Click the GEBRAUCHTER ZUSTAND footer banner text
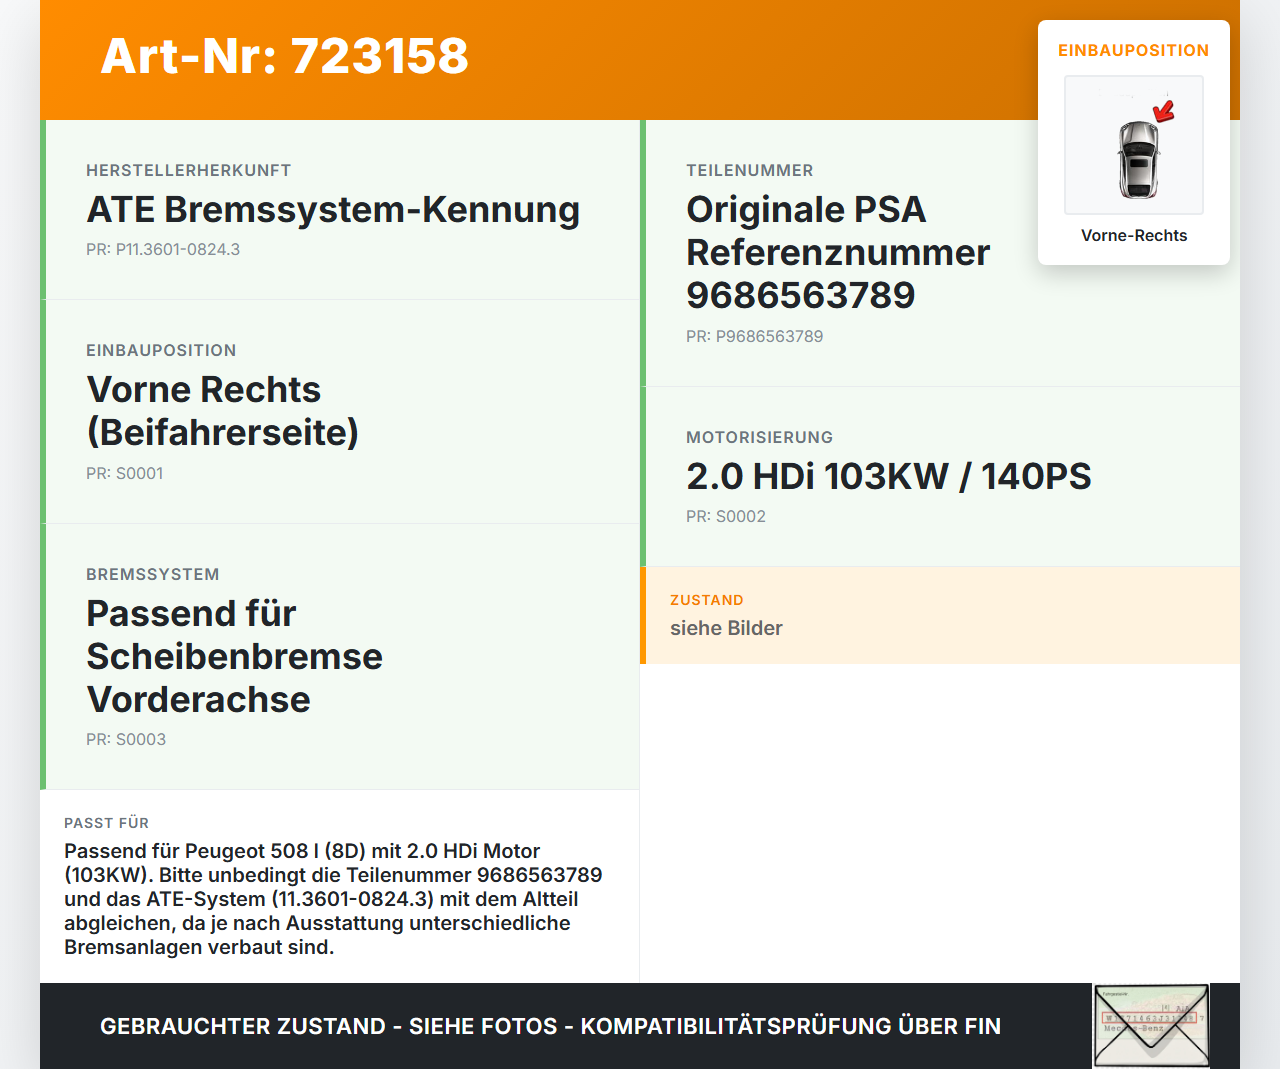Screen dimensions: 1280x1070 pos(550,1027)
